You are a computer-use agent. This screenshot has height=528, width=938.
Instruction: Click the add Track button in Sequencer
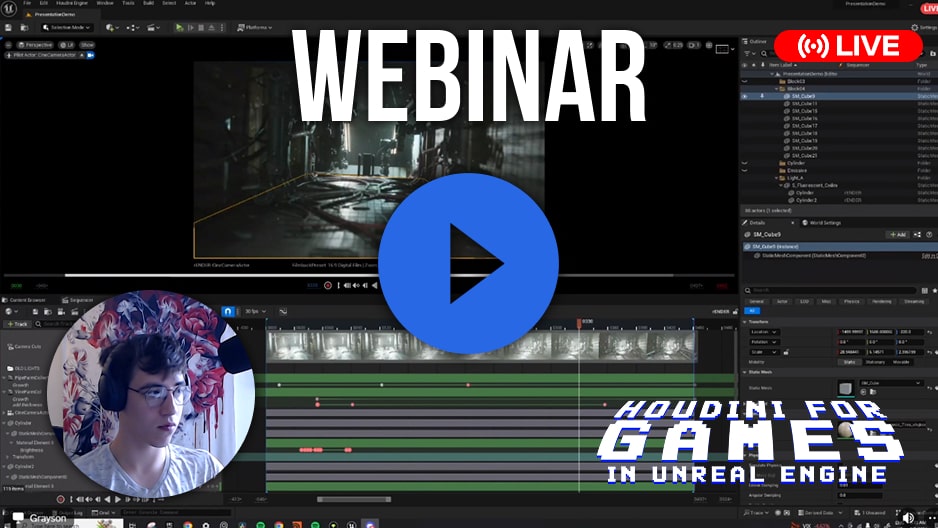[17, 324]
